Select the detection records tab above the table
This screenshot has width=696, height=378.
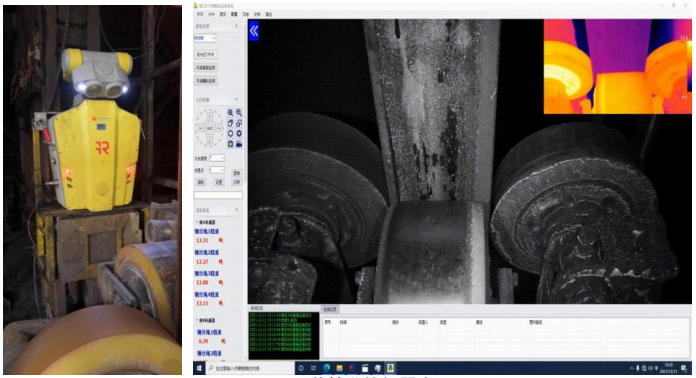tap(330, 308)
